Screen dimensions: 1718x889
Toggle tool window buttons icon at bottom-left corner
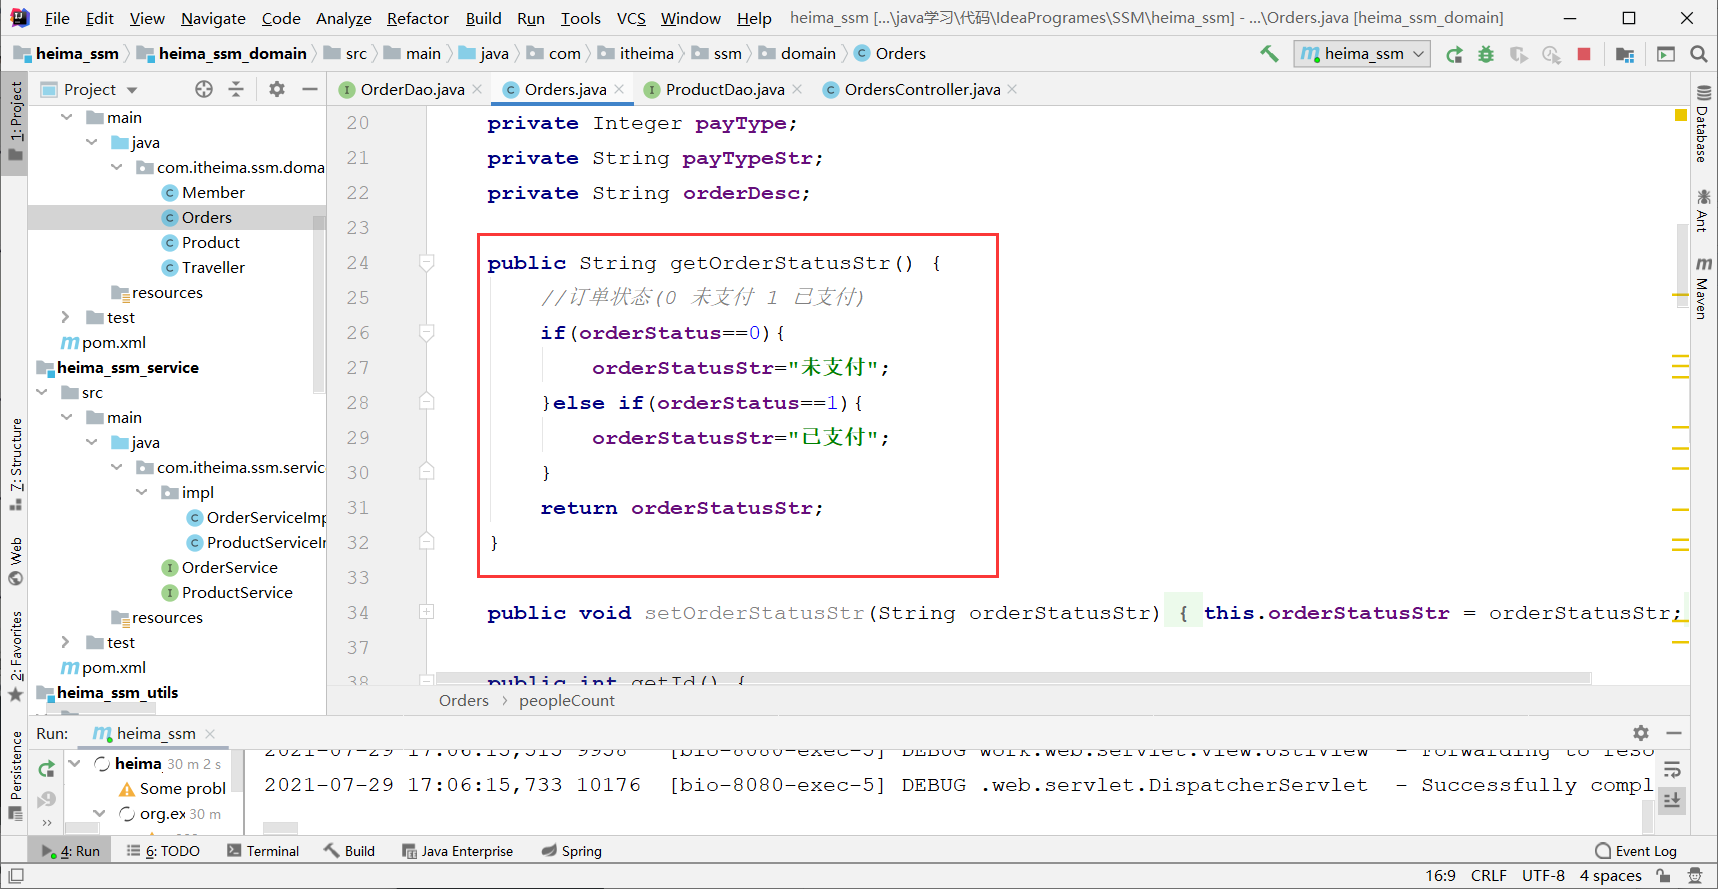tap(15, 876)
